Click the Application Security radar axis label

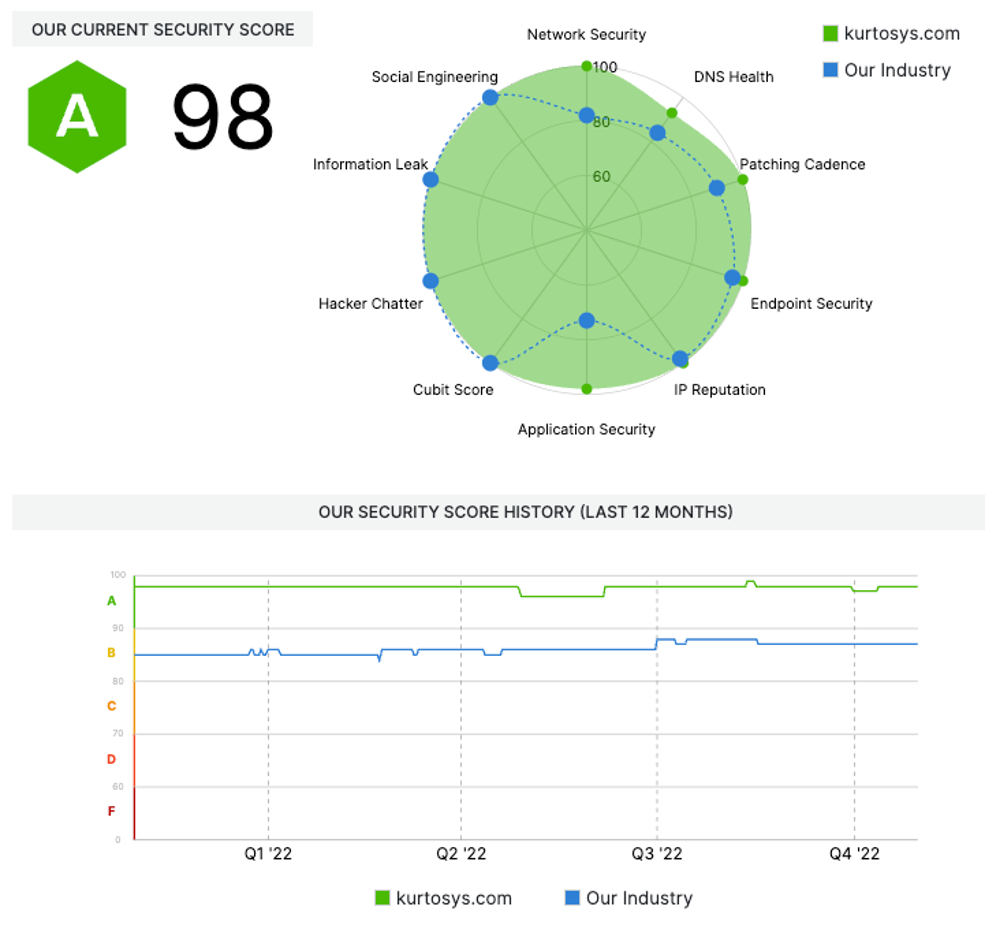586,429
